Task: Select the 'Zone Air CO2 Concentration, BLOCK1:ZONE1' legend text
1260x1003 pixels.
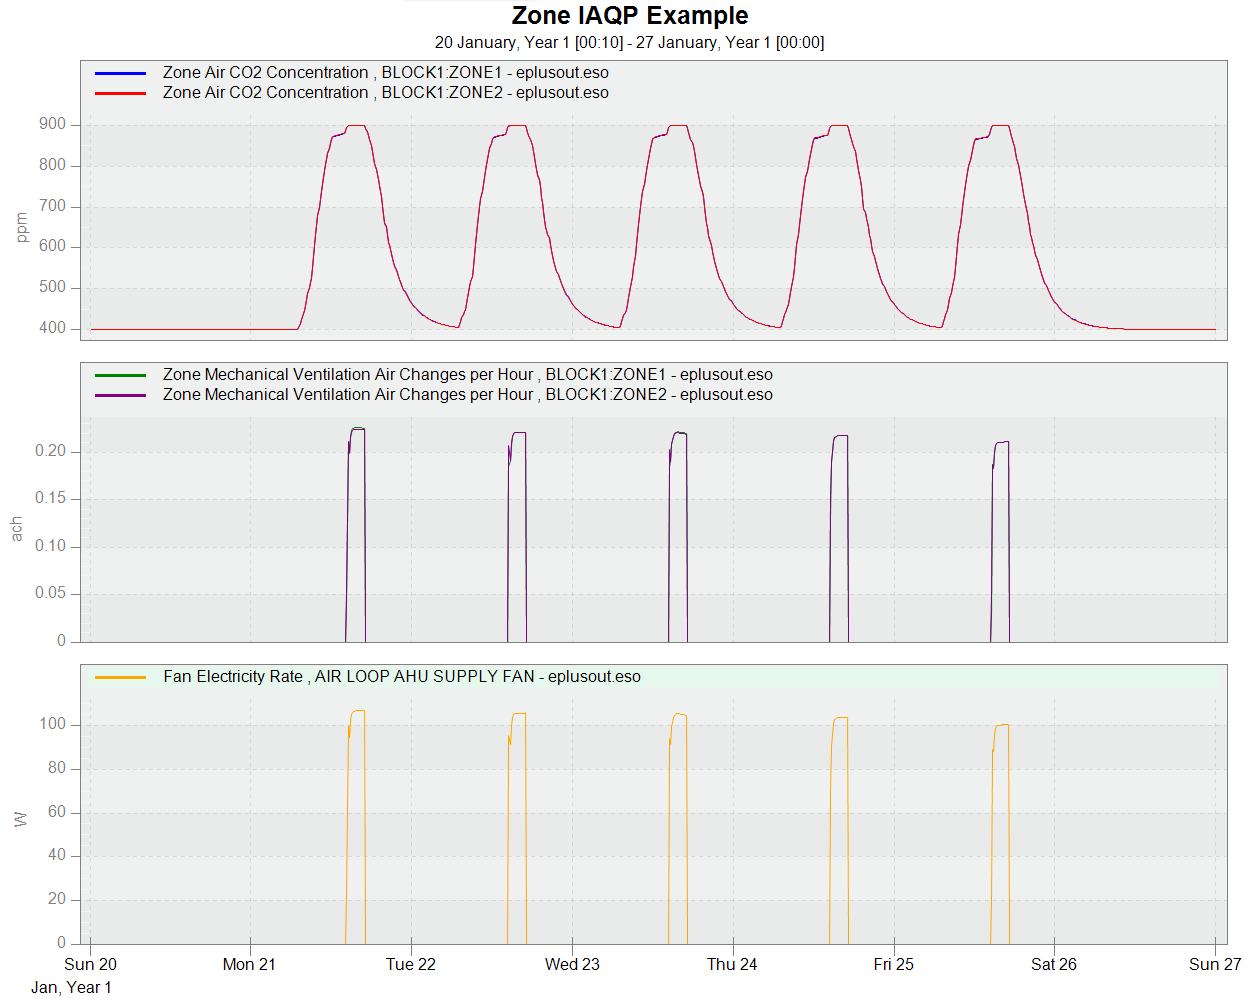Action: tap(385, 73)
